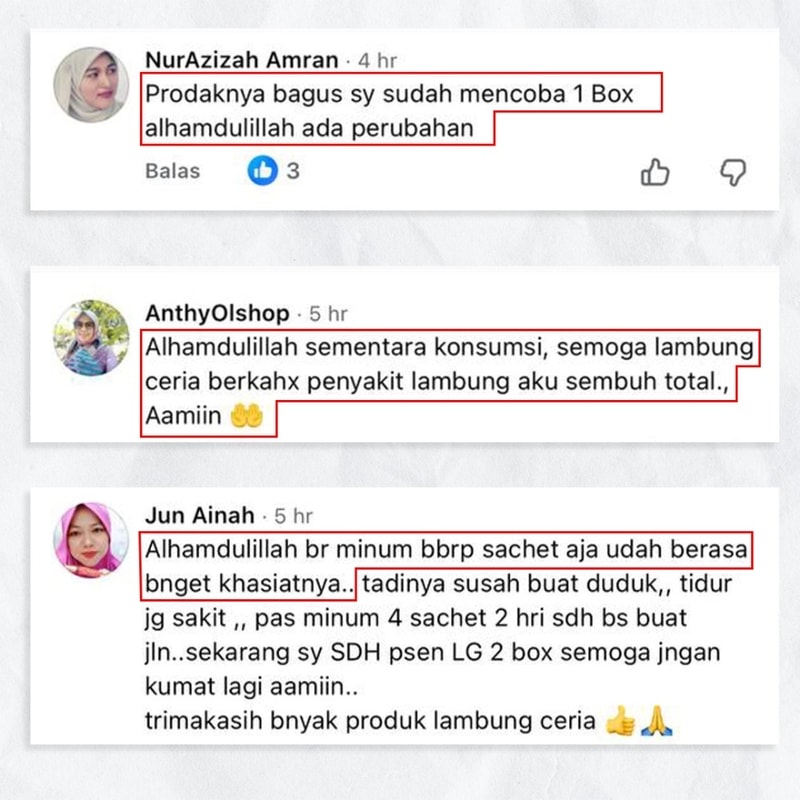The image size is (800, 800).
Task: Click the thumbs-down icon on NurAzizah's comment
Action: coord(733,173)
